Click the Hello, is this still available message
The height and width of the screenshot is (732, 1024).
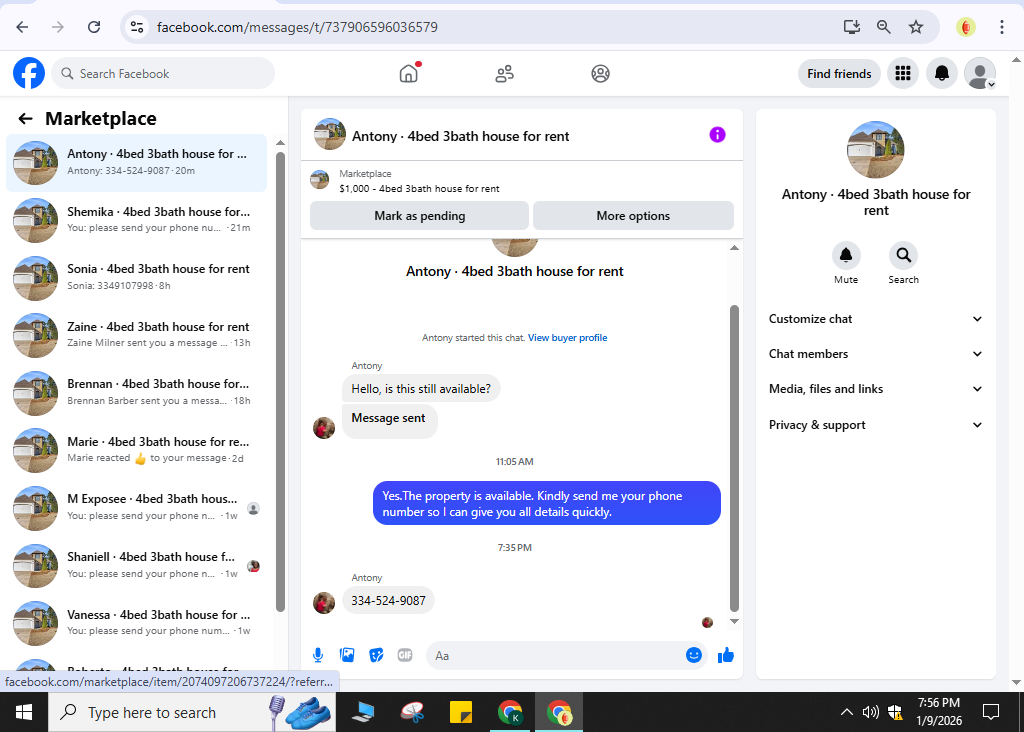421,389
